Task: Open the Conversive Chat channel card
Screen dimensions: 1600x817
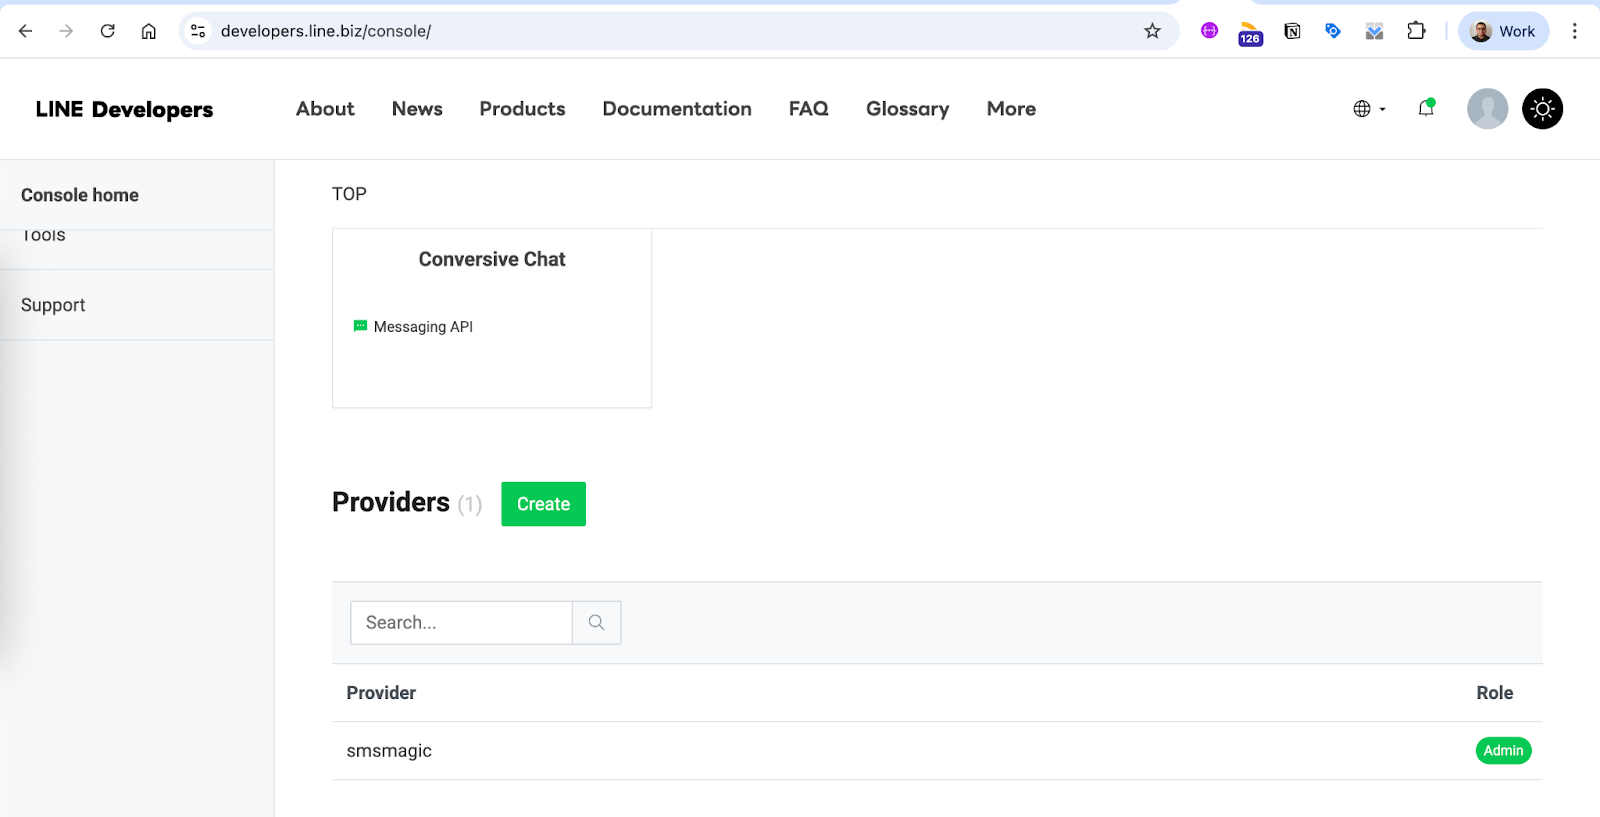Action: [492, 318]
